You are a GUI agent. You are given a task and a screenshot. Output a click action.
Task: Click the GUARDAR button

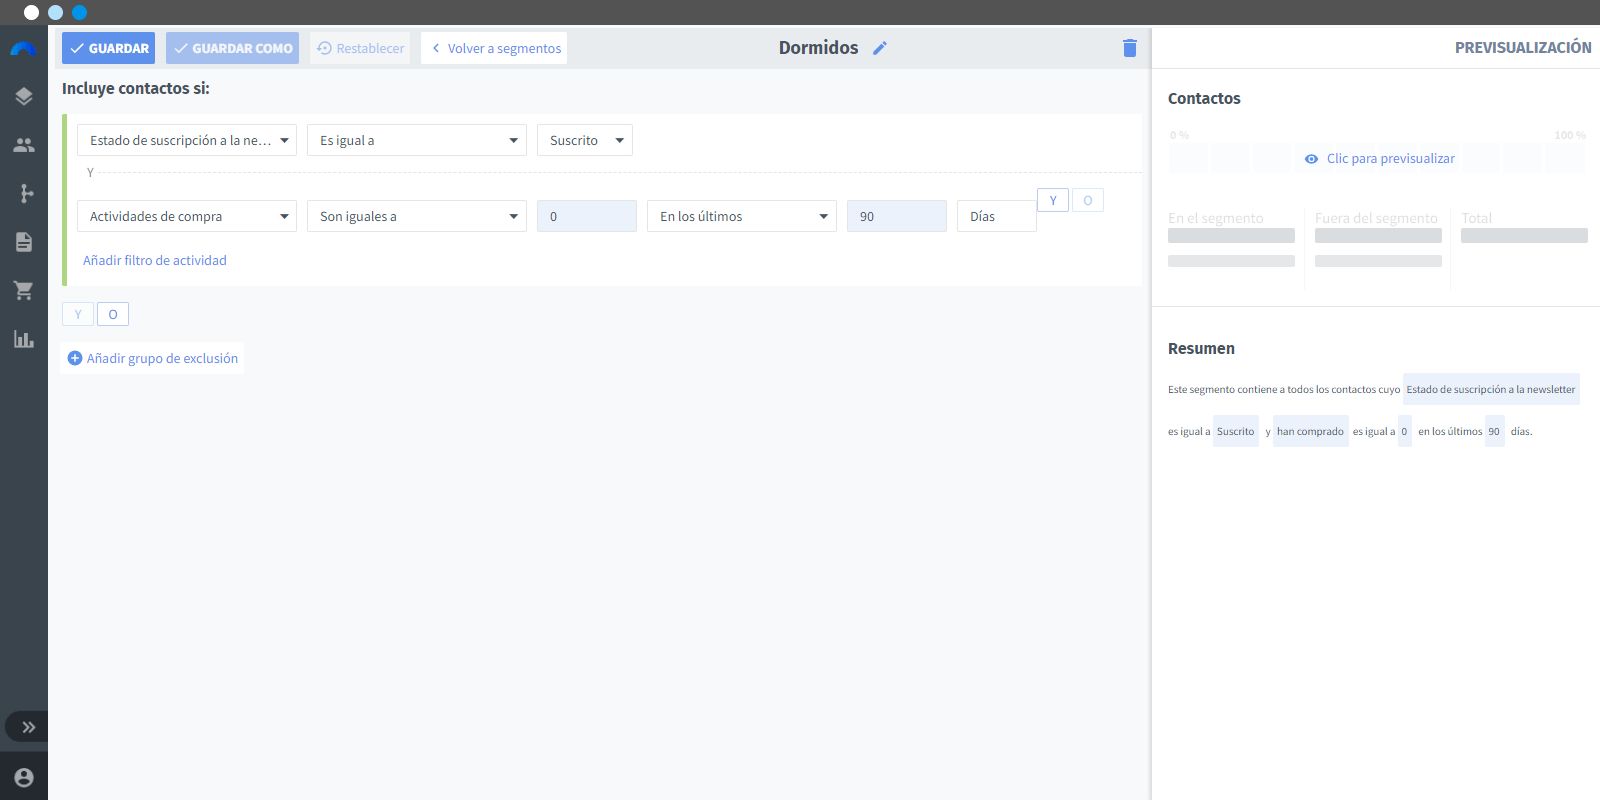108,48
